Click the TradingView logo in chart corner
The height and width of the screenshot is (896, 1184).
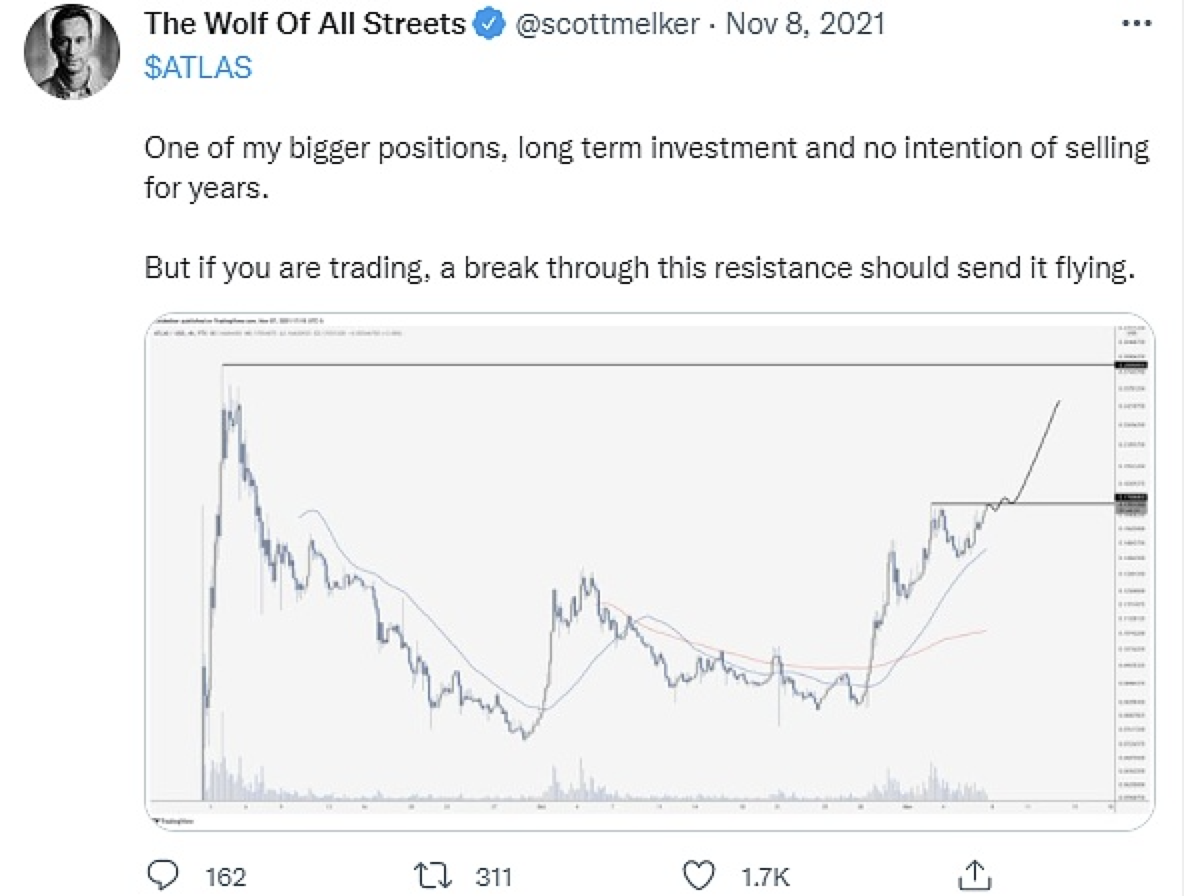point(173,821)
